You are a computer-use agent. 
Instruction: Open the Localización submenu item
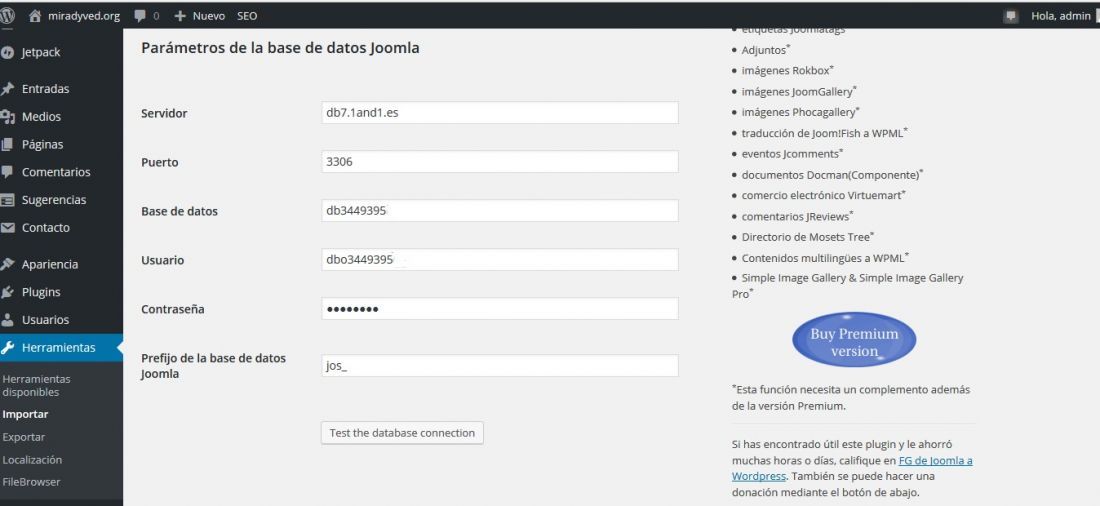pos(32,460)
